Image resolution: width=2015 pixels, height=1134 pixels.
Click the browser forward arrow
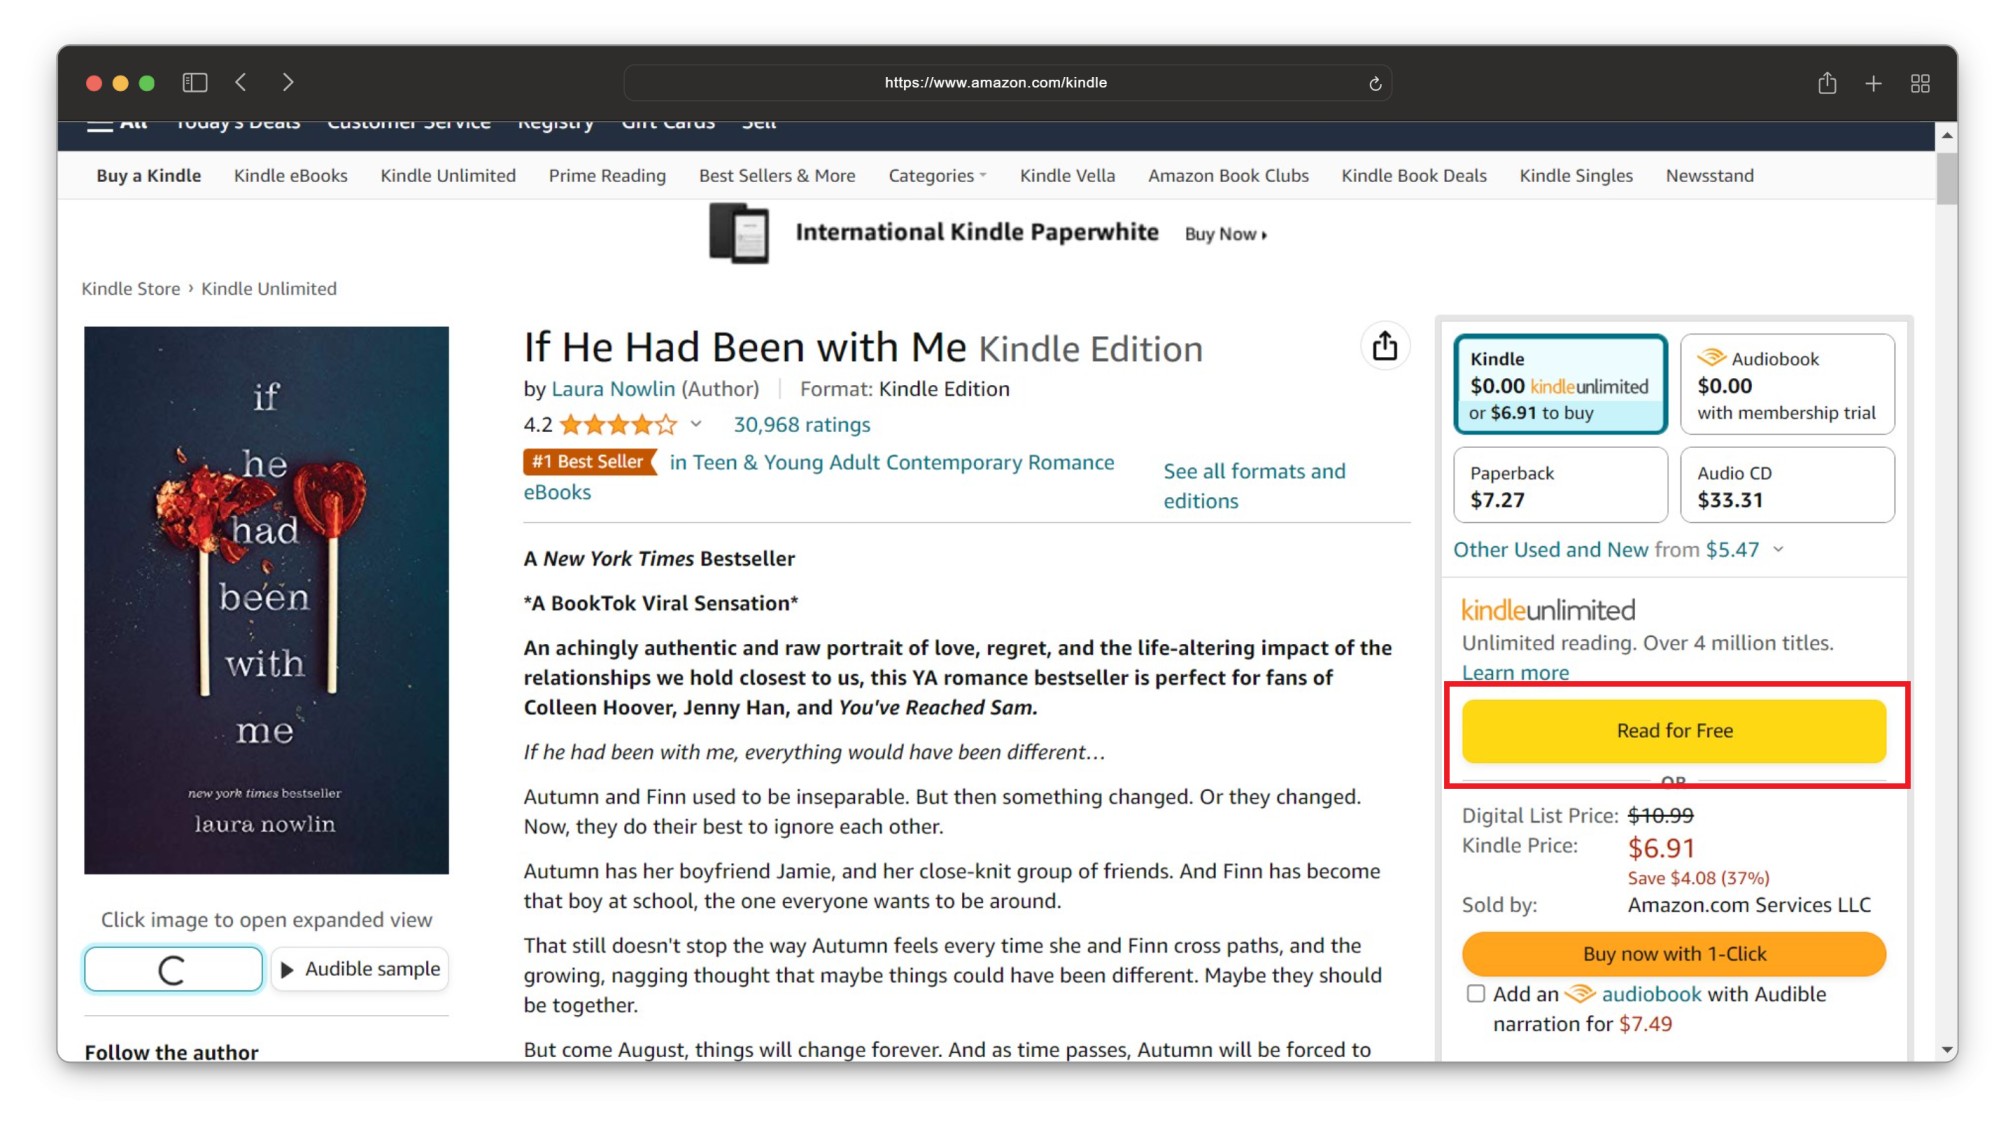coord(288,82)
